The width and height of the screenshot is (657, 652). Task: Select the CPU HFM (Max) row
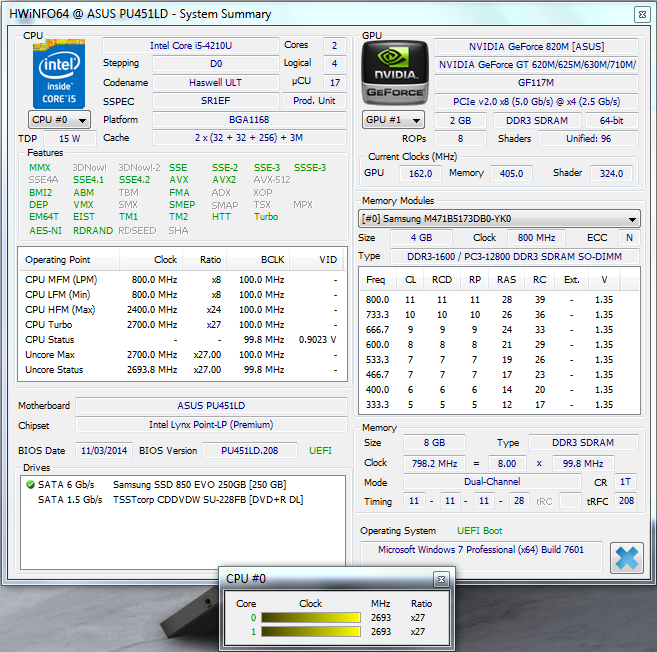[x=182, y=310]
